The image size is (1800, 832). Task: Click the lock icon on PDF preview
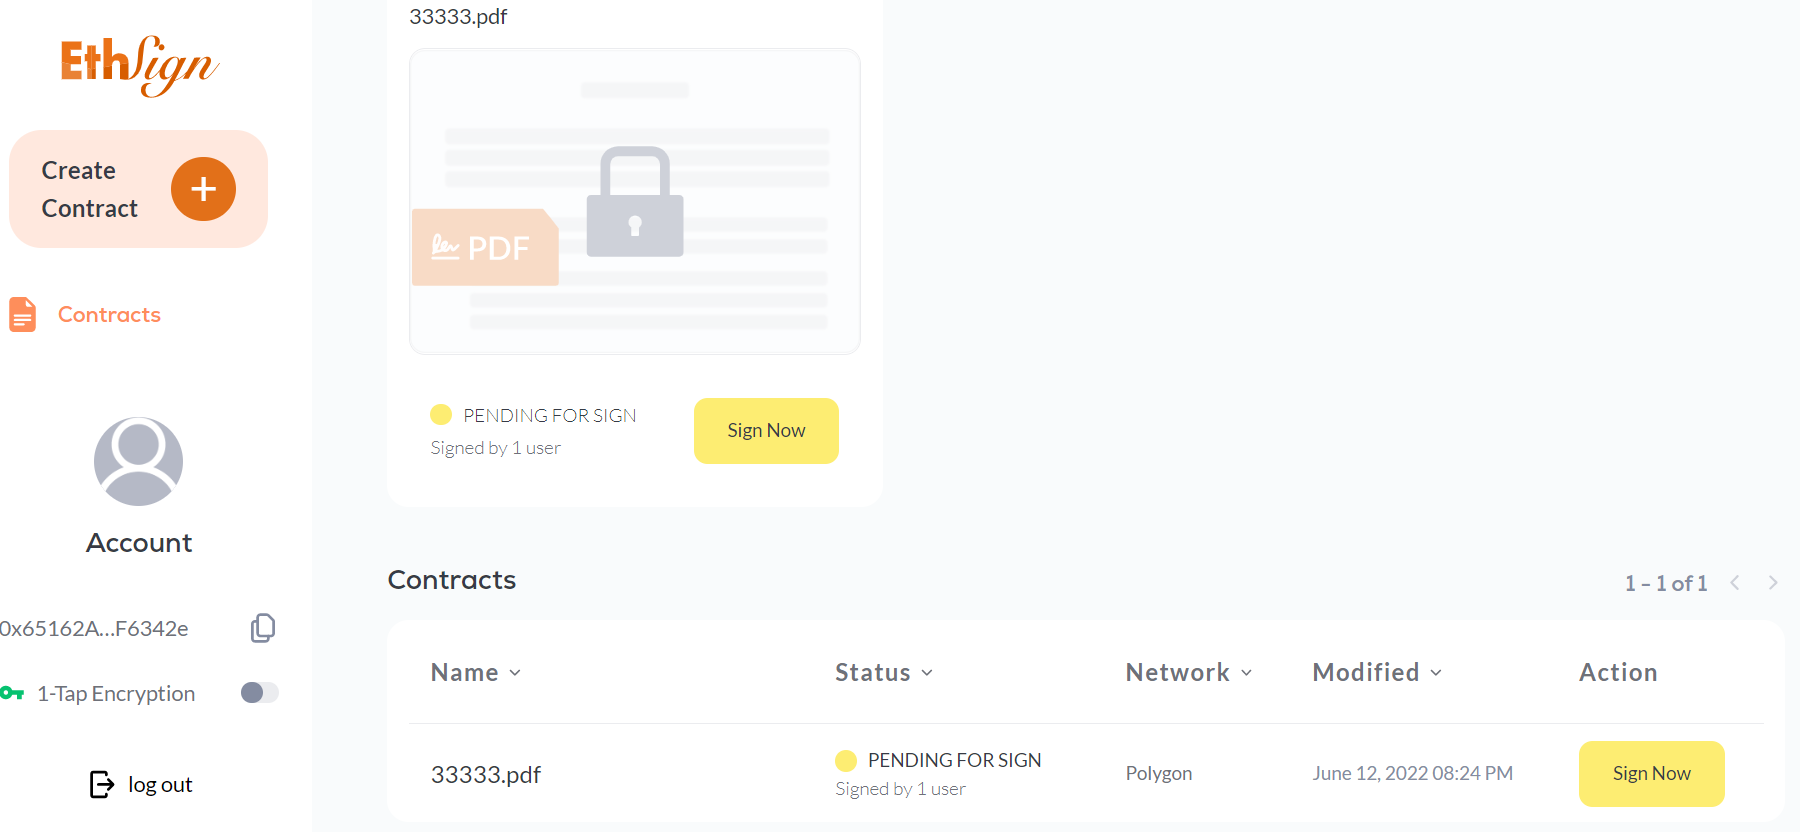[x=635, y=202]
